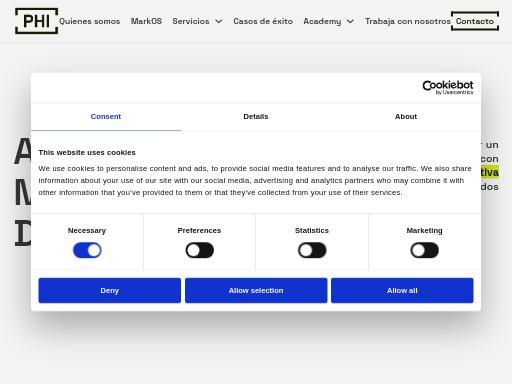Enable the Statistics cookies switch

pyautogui.click(x=312, y=250)
